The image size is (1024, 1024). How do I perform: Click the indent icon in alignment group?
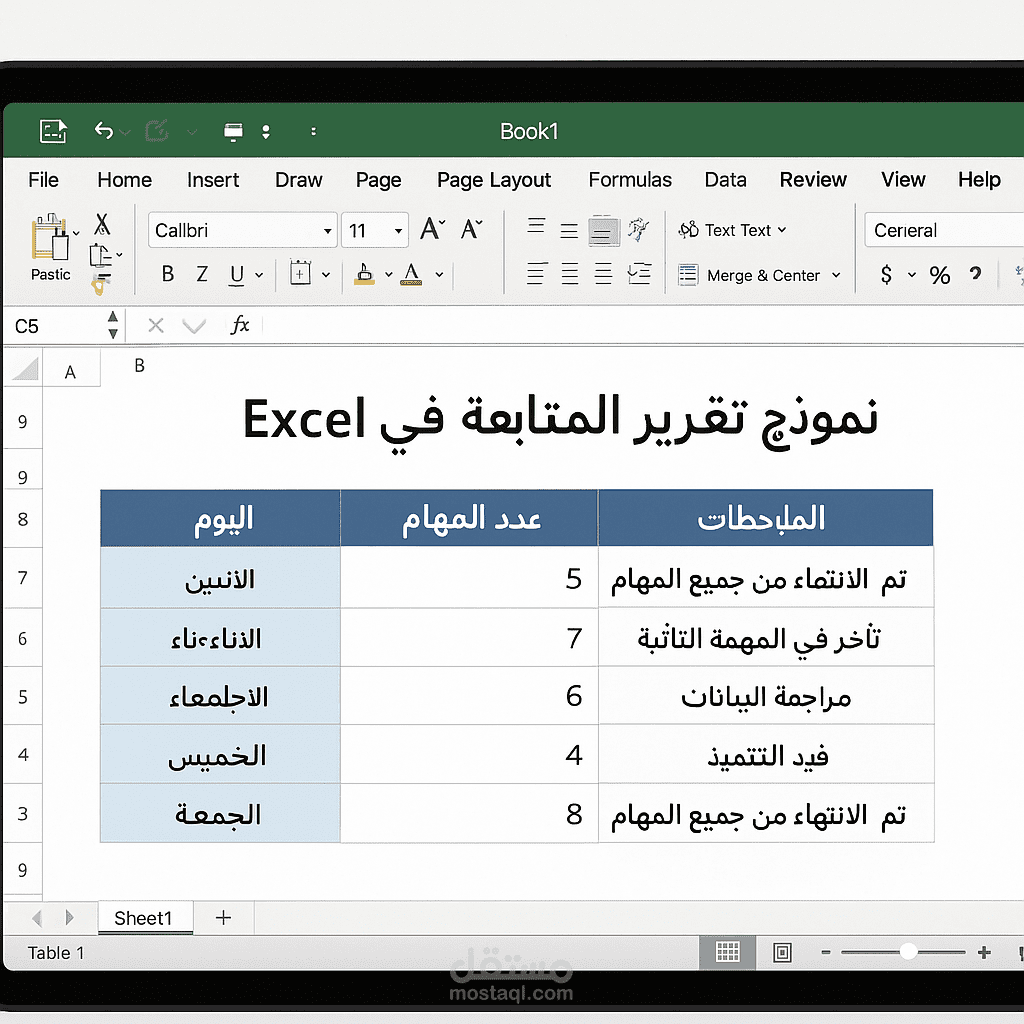pyautogui.click(x=639, y=274)
